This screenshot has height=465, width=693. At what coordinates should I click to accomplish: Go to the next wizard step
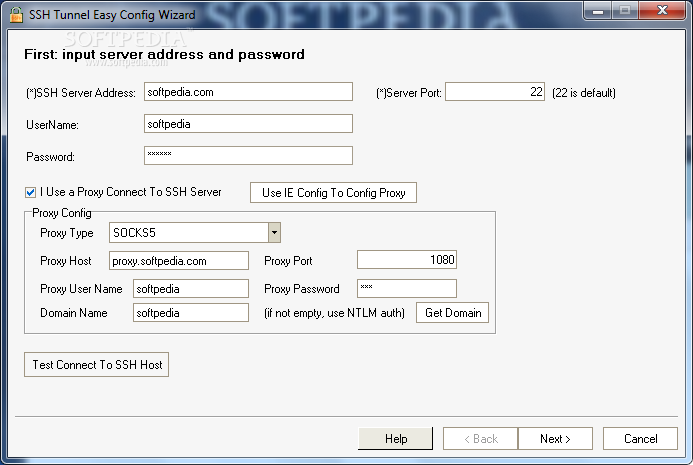[x=555, y=438]
